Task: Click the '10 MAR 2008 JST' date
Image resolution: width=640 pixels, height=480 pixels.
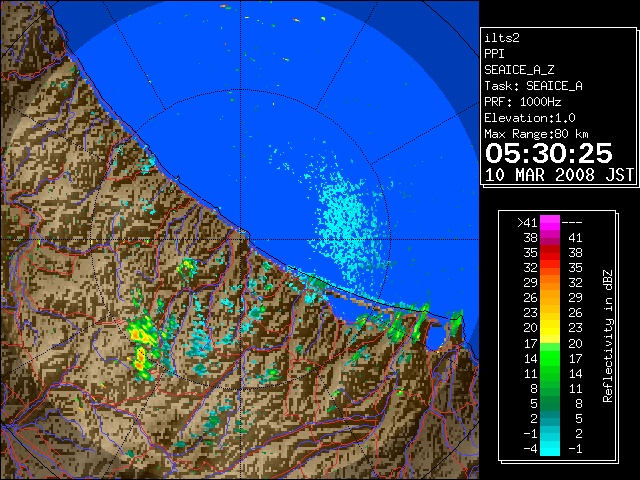Action: tap(560, 175)
